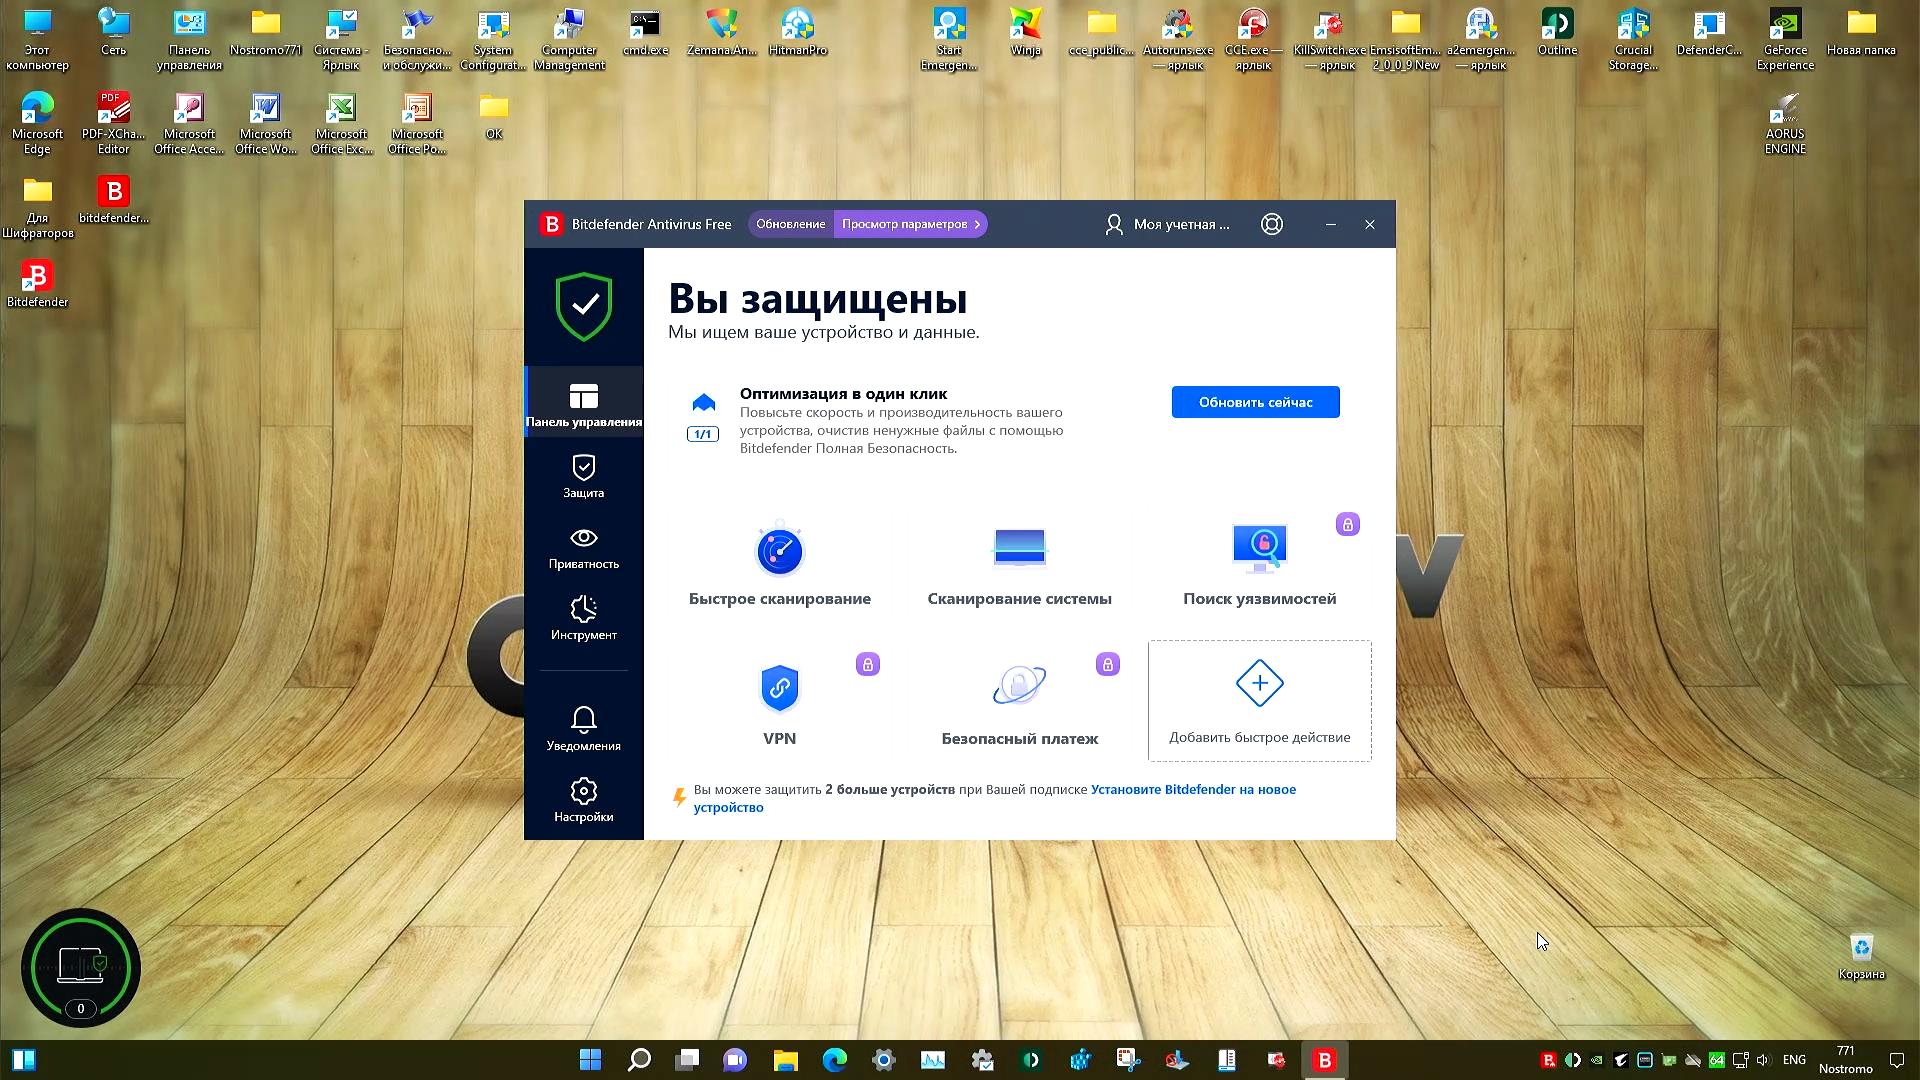Viewport: 1920px width, 1080px height.
Task: Open Настройки in the sidebar
Action: pyautogui.click(x=583, y=800)
